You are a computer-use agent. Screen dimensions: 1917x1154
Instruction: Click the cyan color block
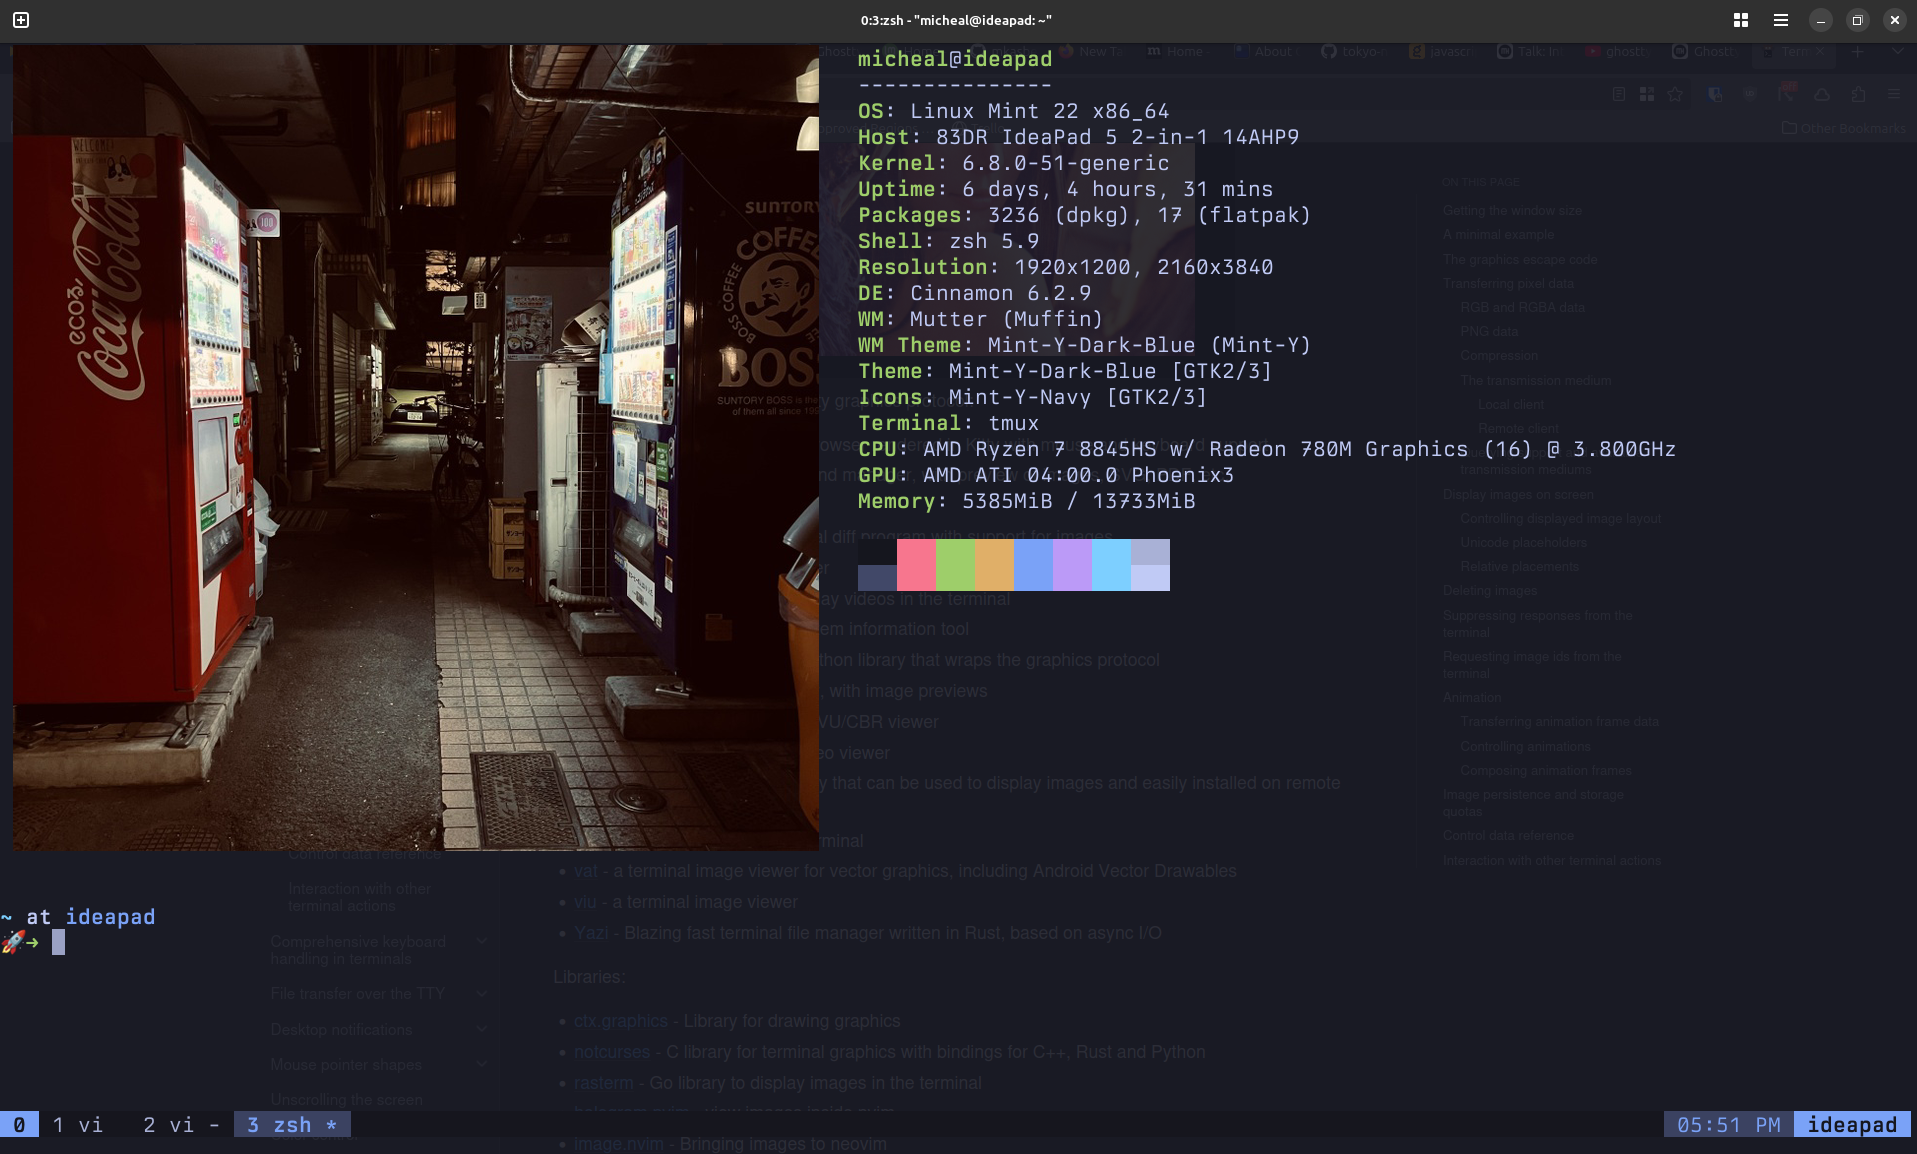click(x=1111, y=565)
